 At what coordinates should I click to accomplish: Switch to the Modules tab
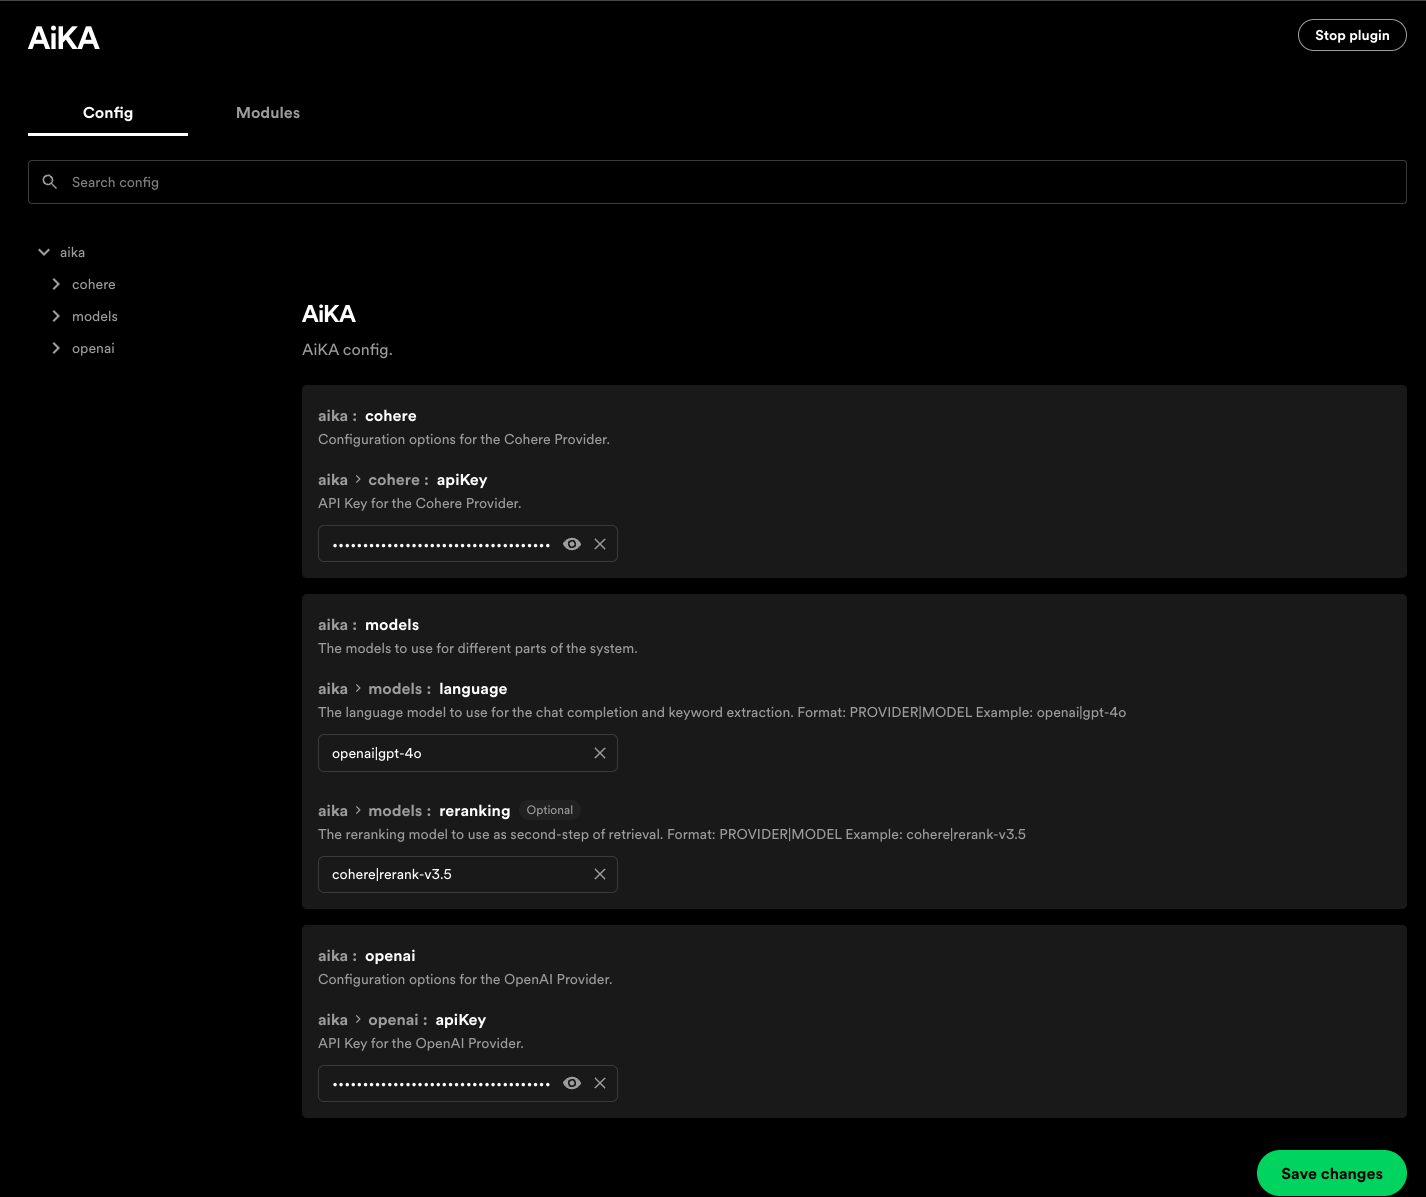(268, 113)
